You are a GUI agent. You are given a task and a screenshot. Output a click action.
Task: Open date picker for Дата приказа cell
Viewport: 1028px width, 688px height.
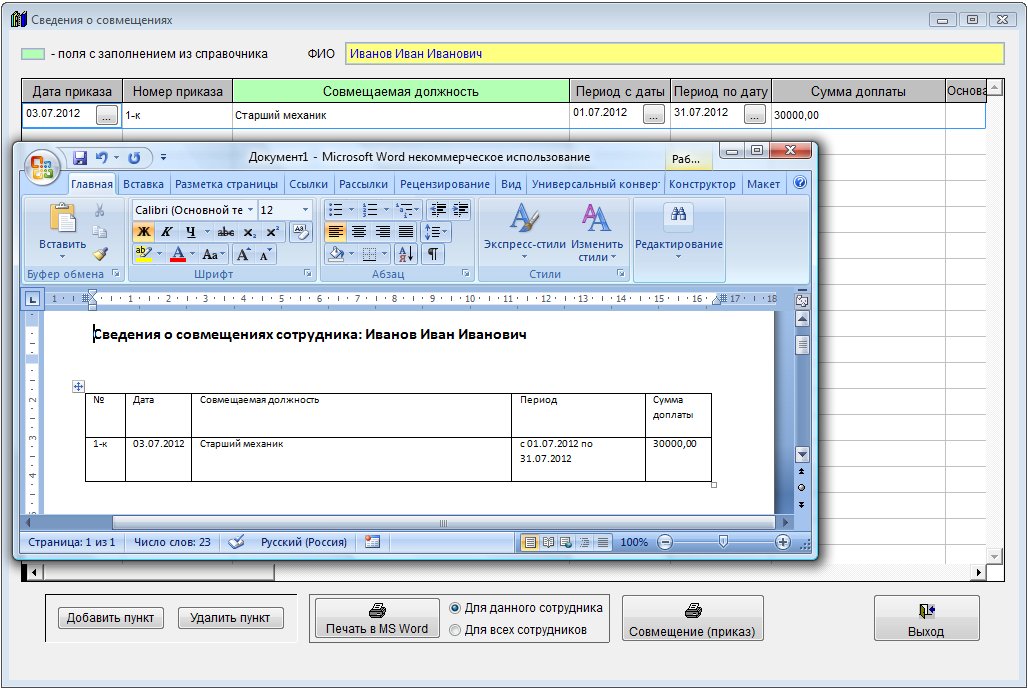click(x=107, y=115)
